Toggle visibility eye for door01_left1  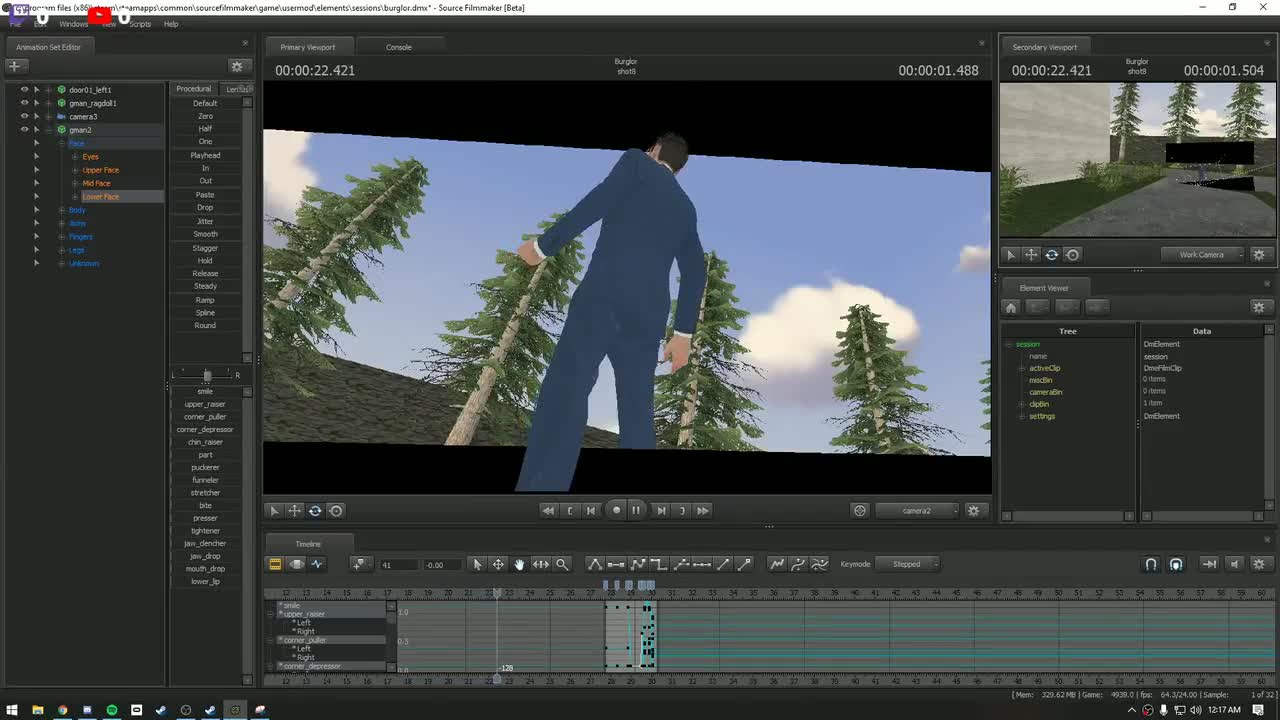point(24,89)
